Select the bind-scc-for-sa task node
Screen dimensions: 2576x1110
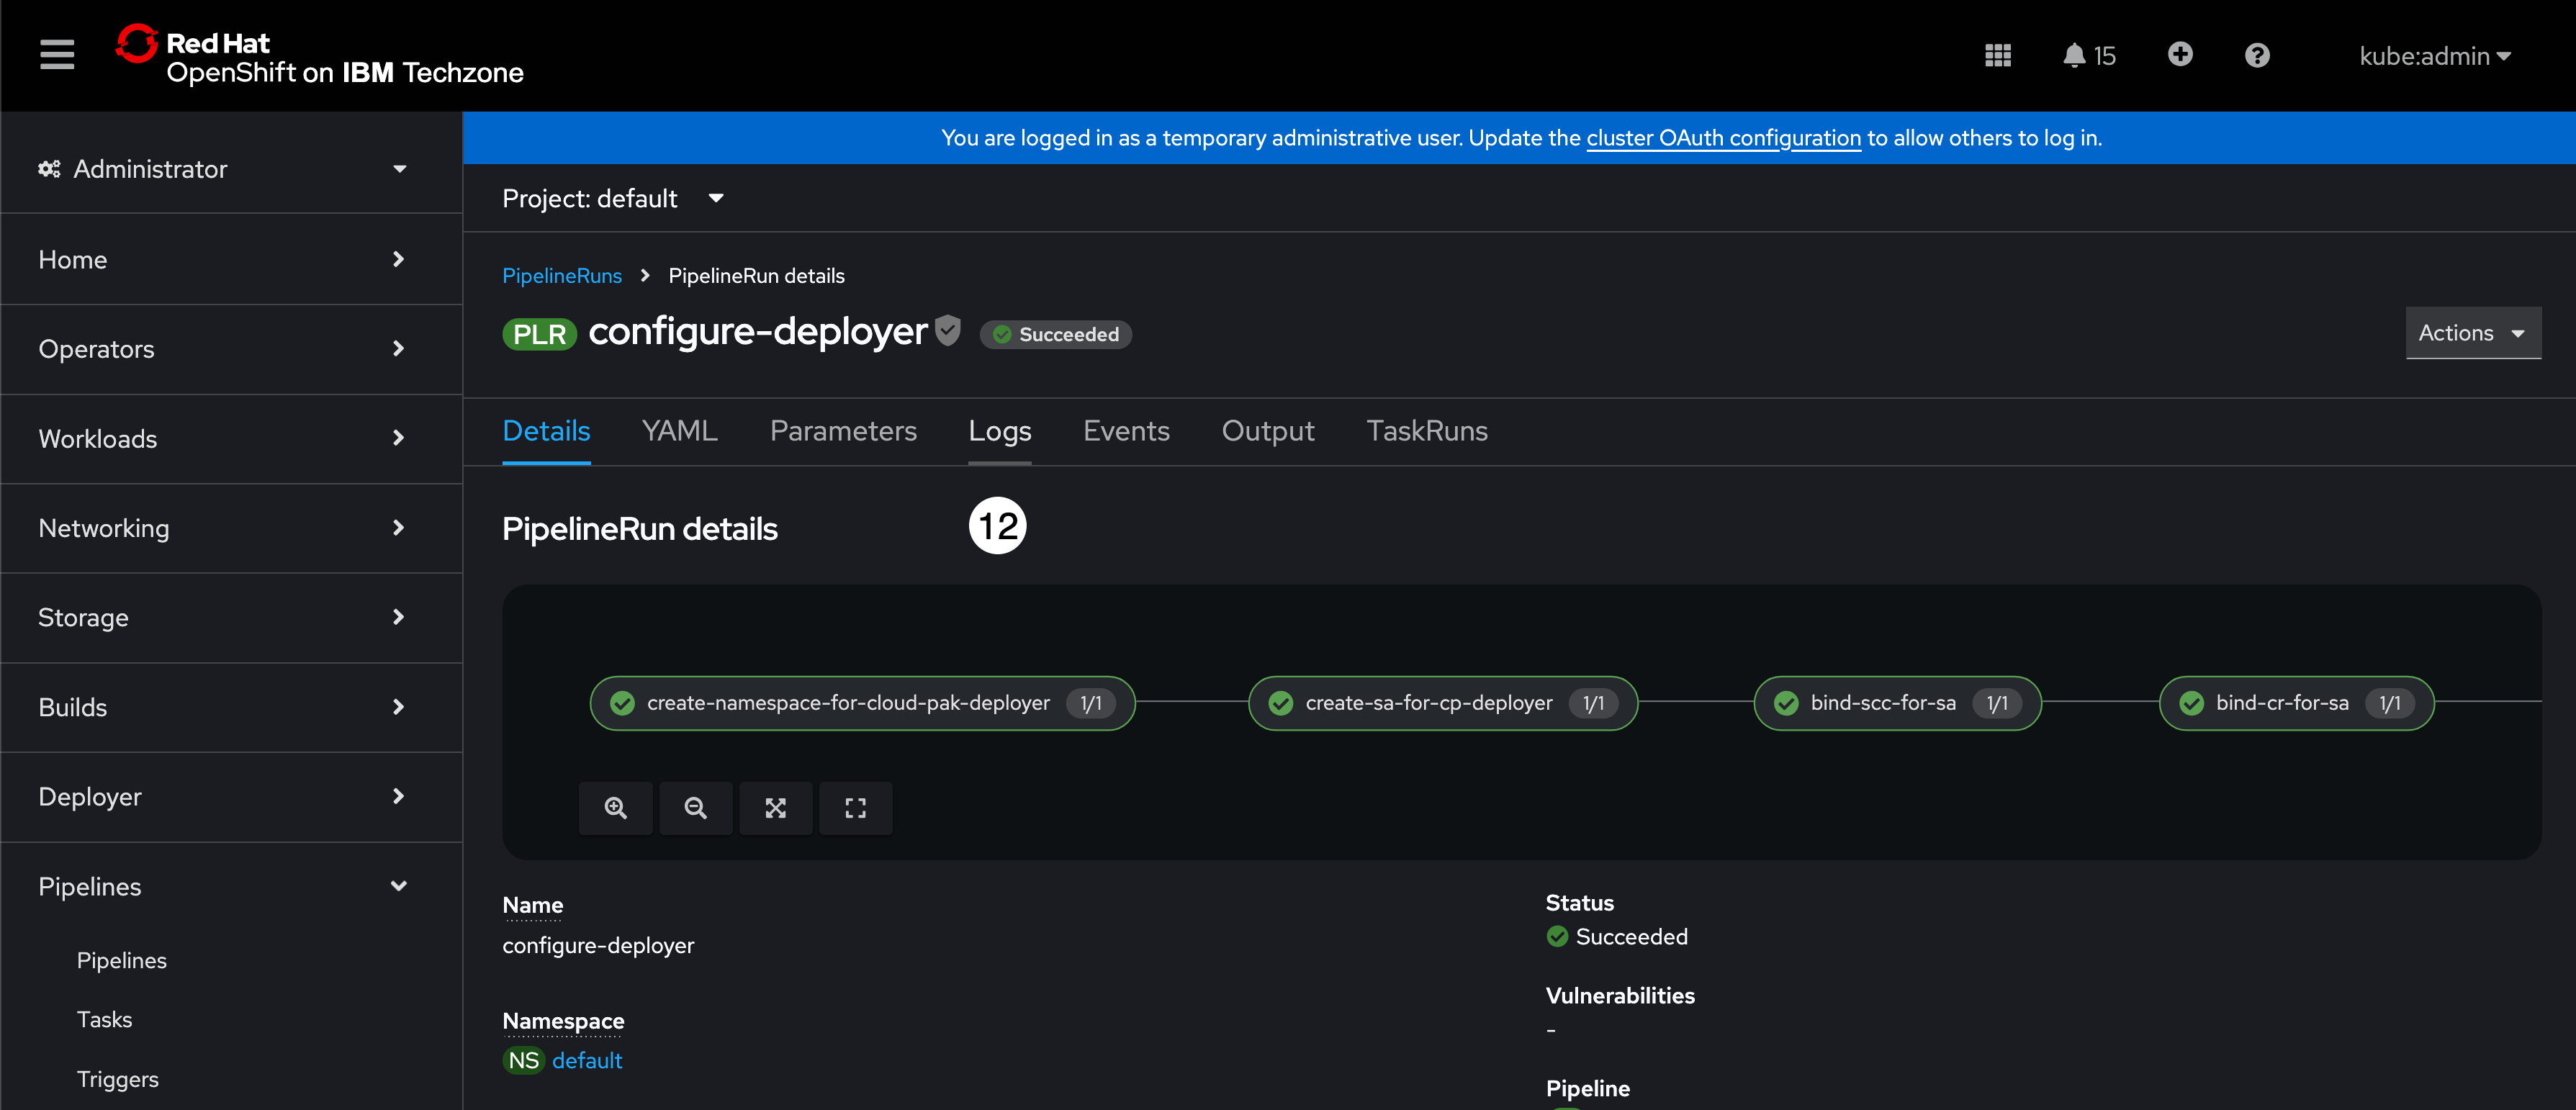tap(1882, 703)
